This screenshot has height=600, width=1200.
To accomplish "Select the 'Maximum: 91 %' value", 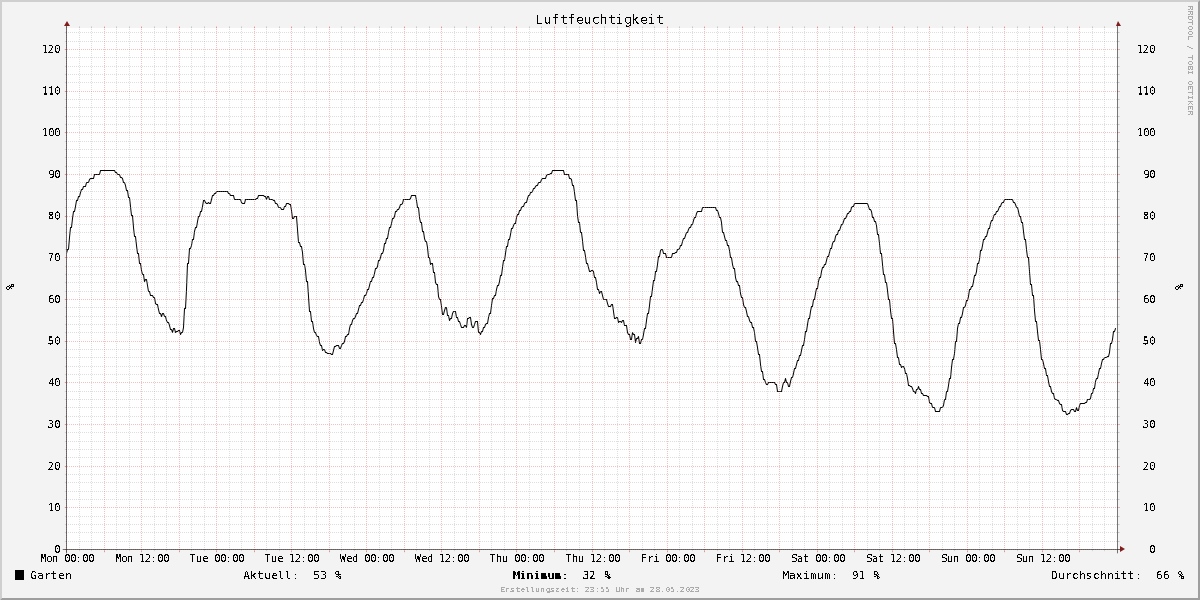I will (x=831, y=575).
